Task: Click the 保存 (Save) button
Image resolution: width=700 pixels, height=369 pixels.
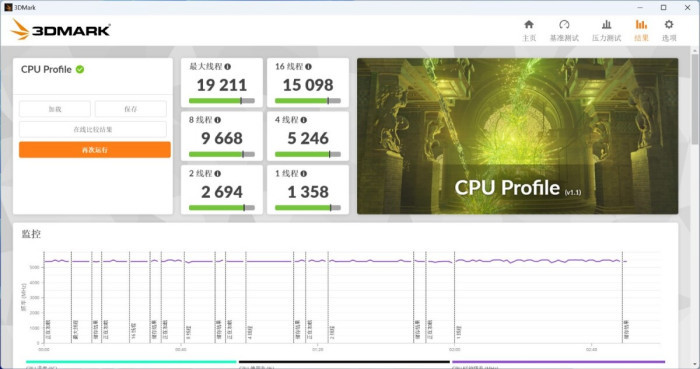Action: coord(130,109)
